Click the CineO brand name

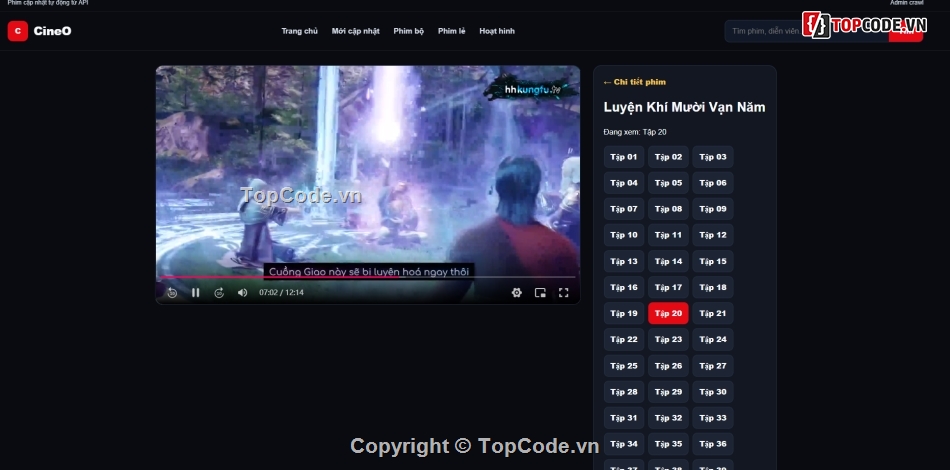point(53,31)
